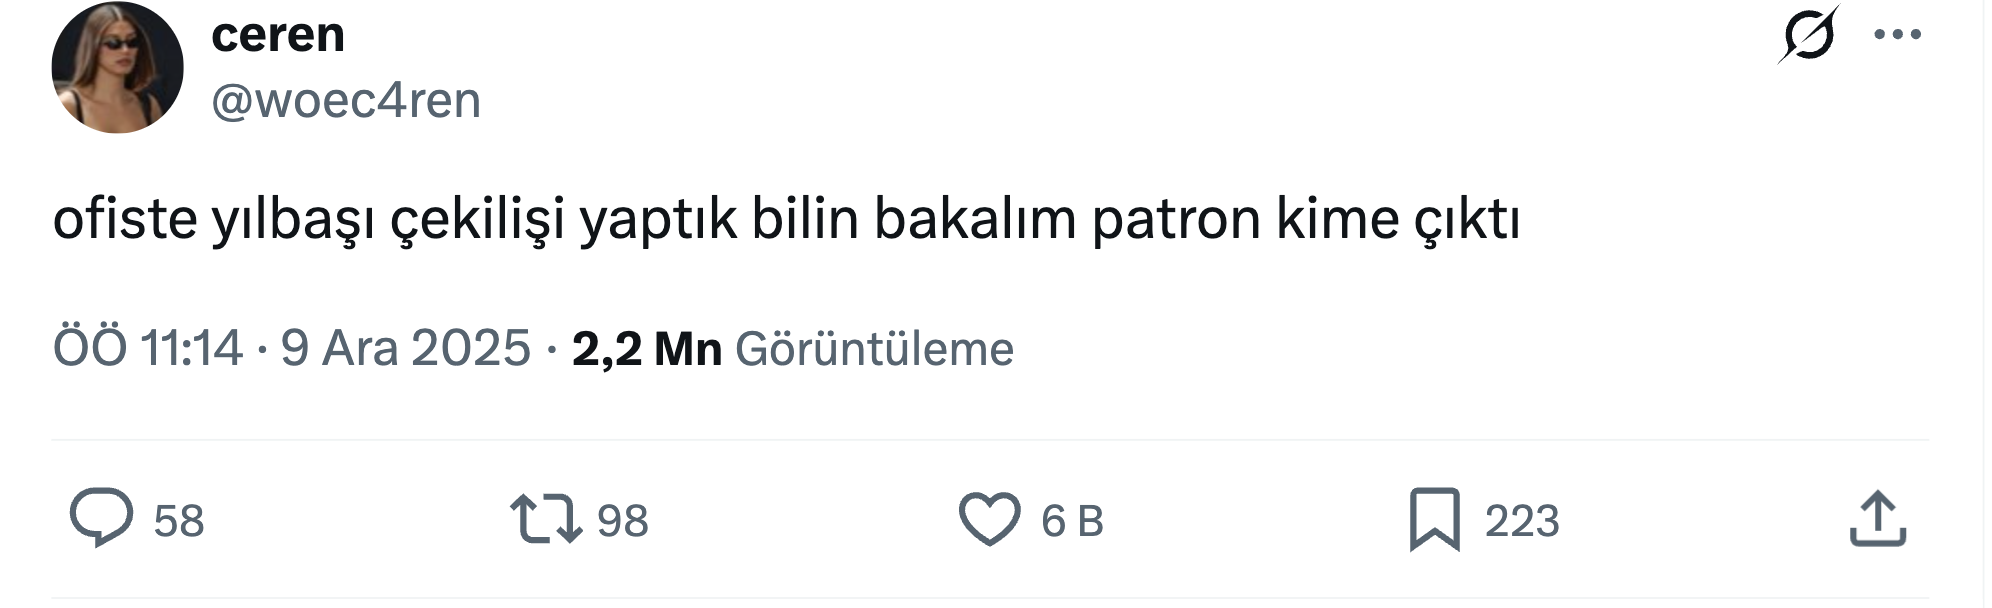
Task: Open the Grok explain-post icon
Action: pyautogui.click(x=1808, y=35)
